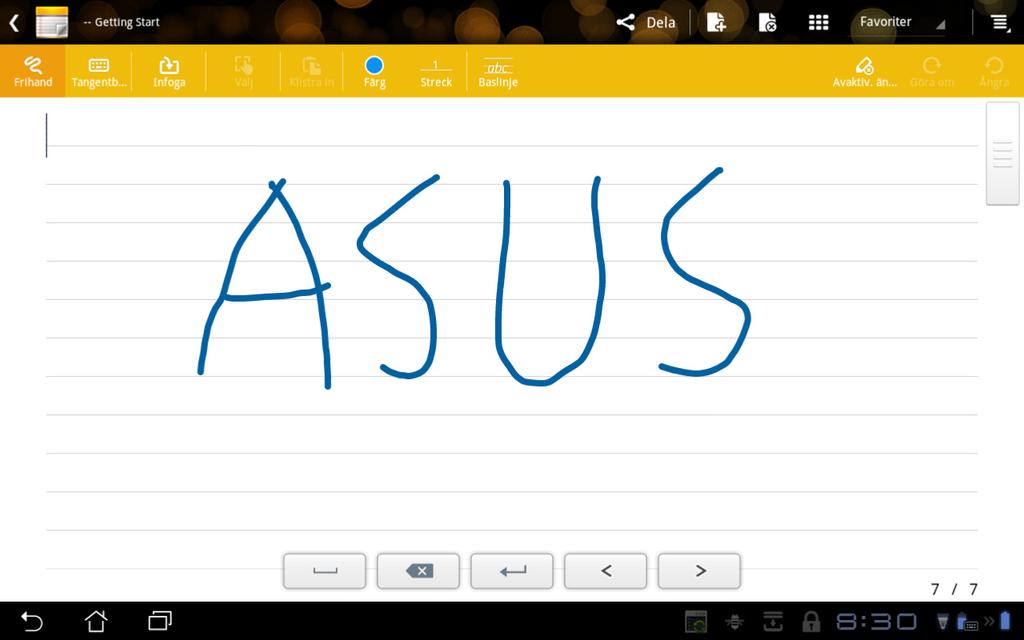Tap the battery indicator in the system bar
The width and height of the screenshot is (1024, 640).
(1005, 620)
